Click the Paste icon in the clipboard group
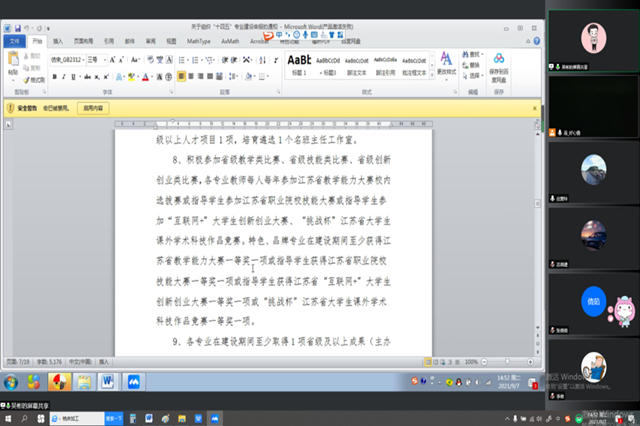The image size is (640, 426). click(x=12, y=66)
